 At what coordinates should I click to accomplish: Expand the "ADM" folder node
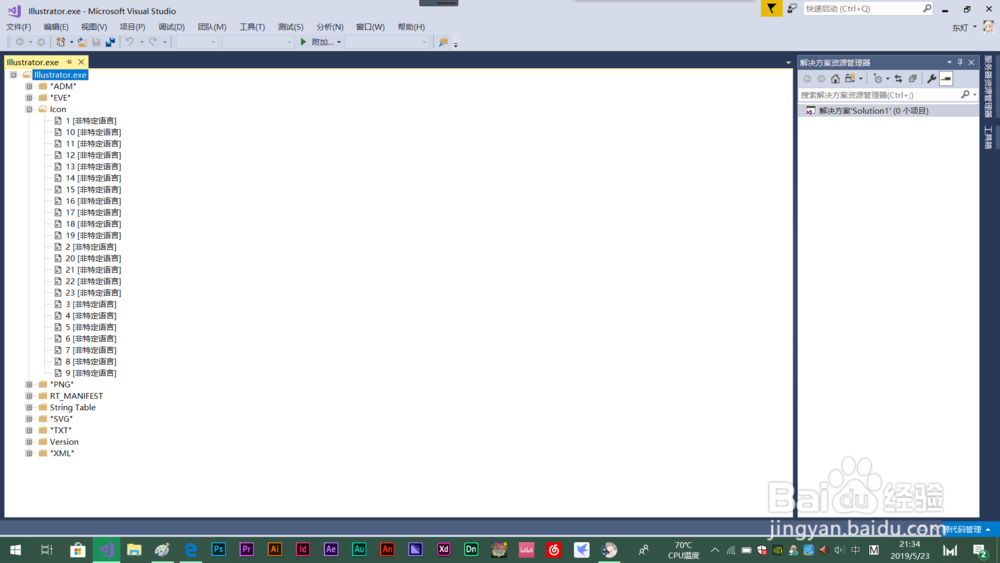(29, 86)
